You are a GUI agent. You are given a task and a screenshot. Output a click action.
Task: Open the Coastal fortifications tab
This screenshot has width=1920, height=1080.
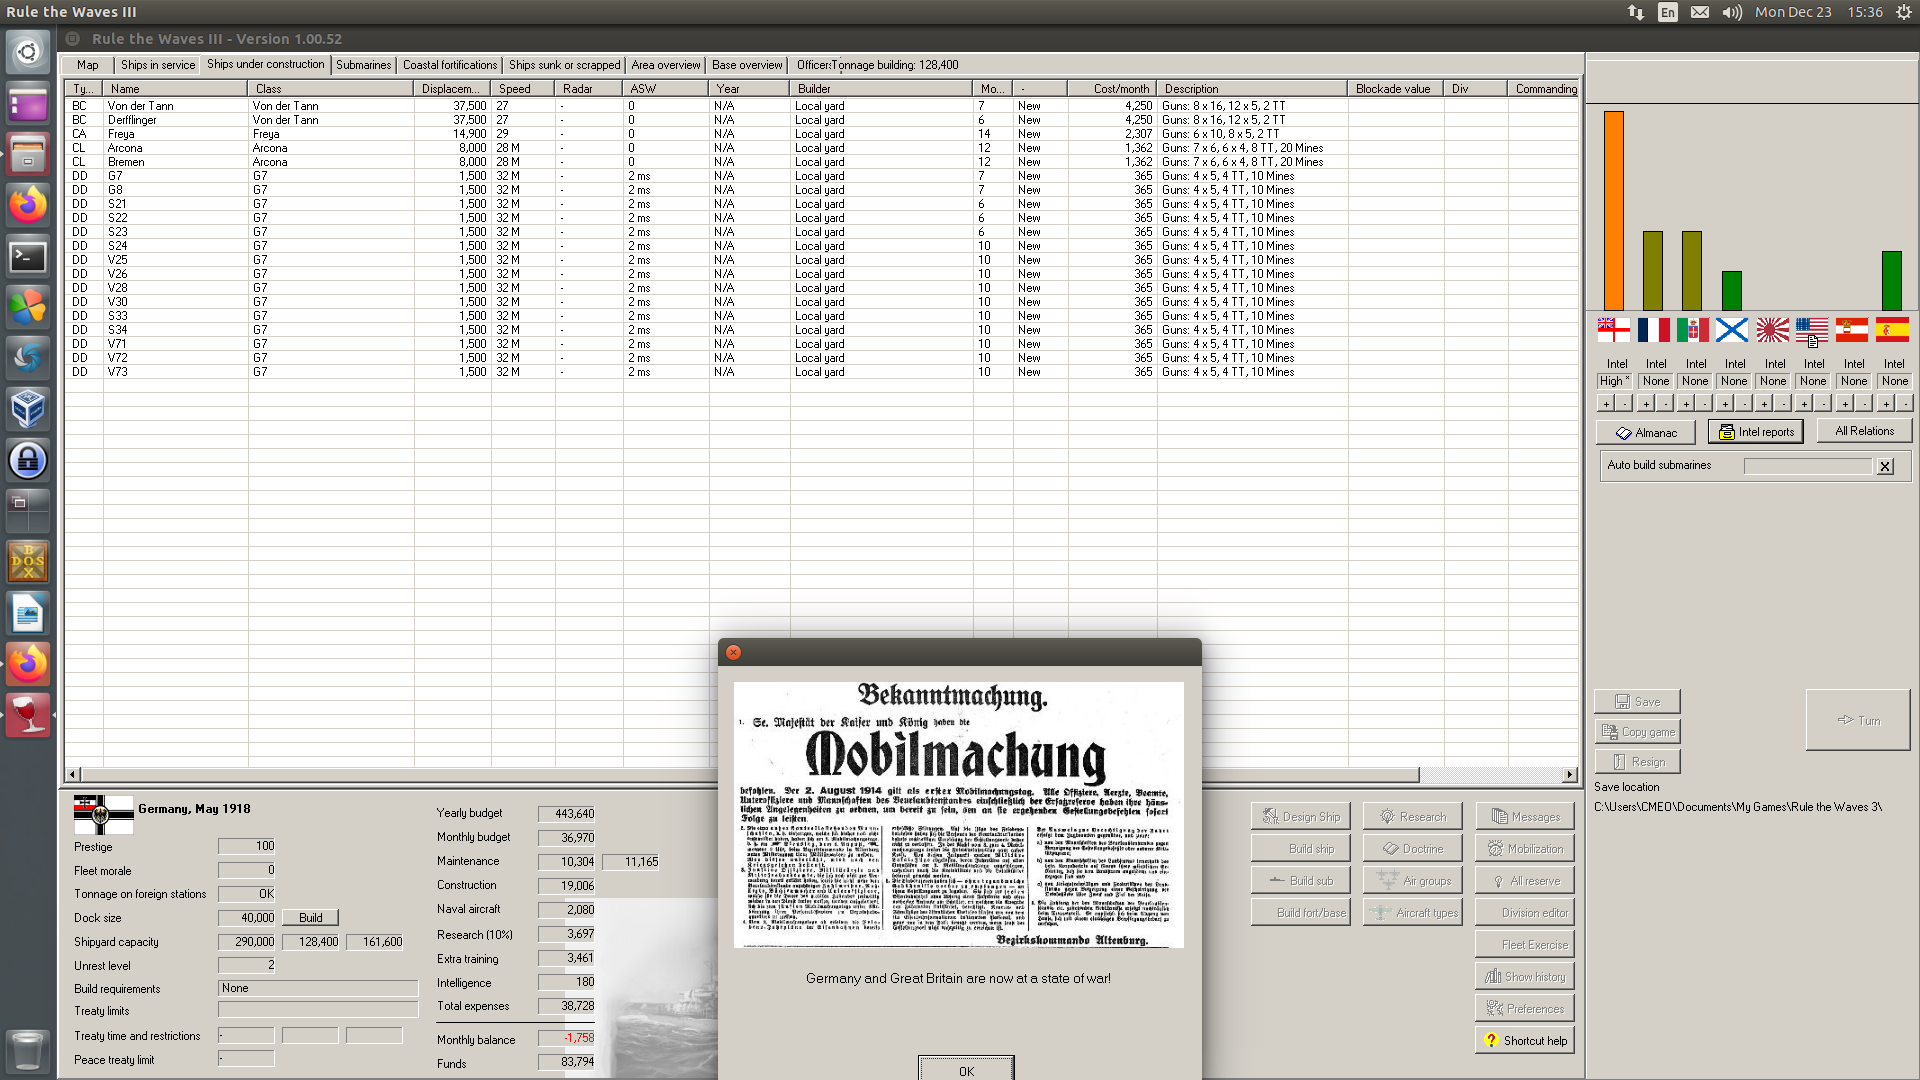point(449,65)
